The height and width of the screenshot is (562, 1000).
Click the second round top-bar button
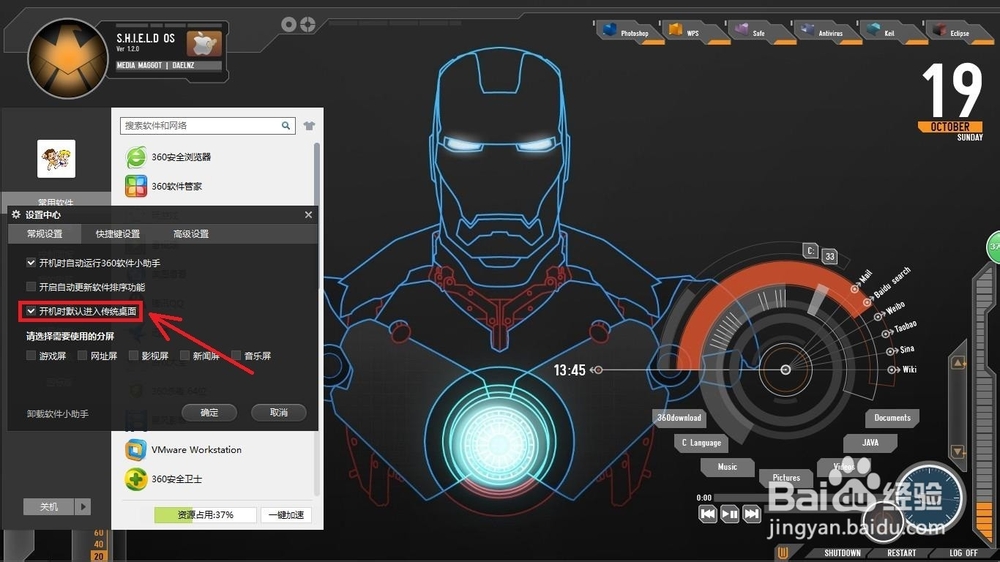point(308,24)
